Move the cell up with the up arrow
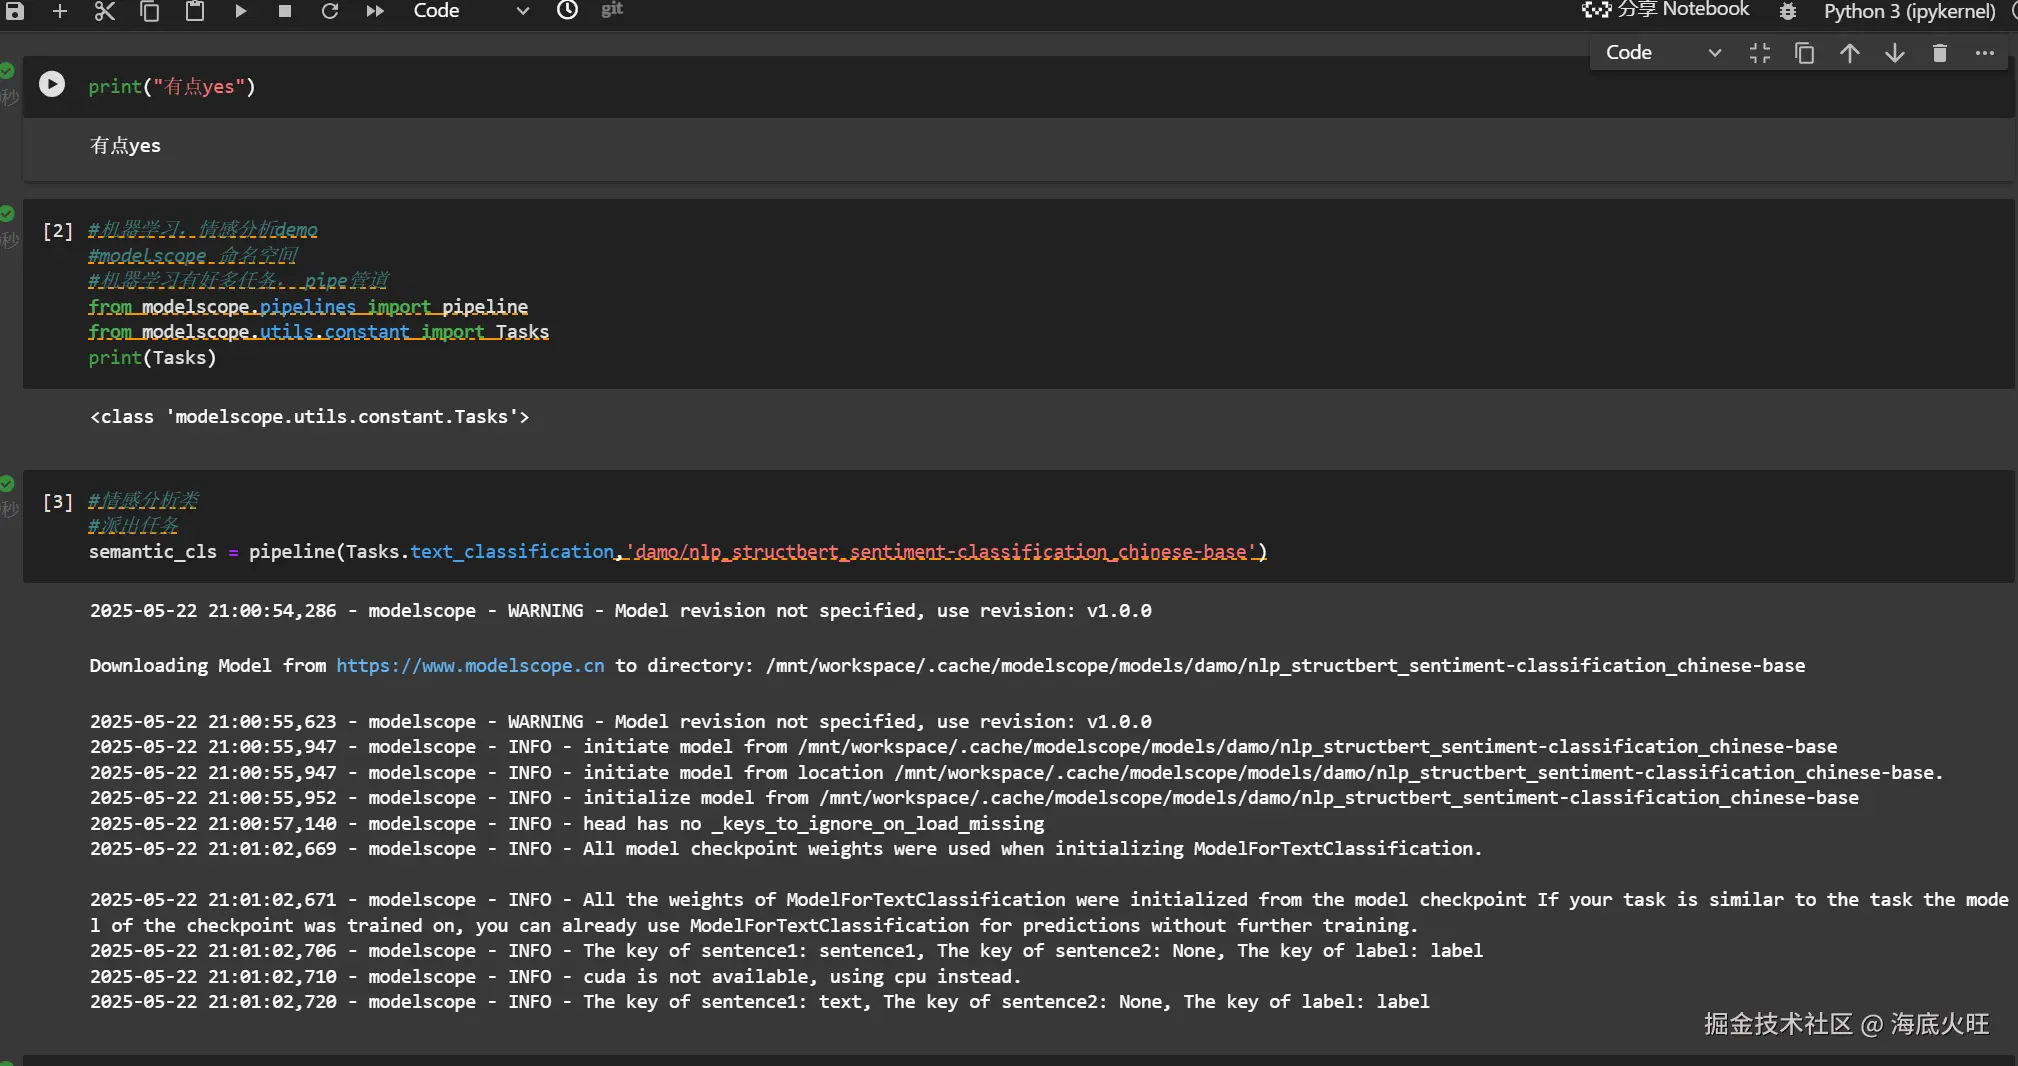 tap(1850, 53)
